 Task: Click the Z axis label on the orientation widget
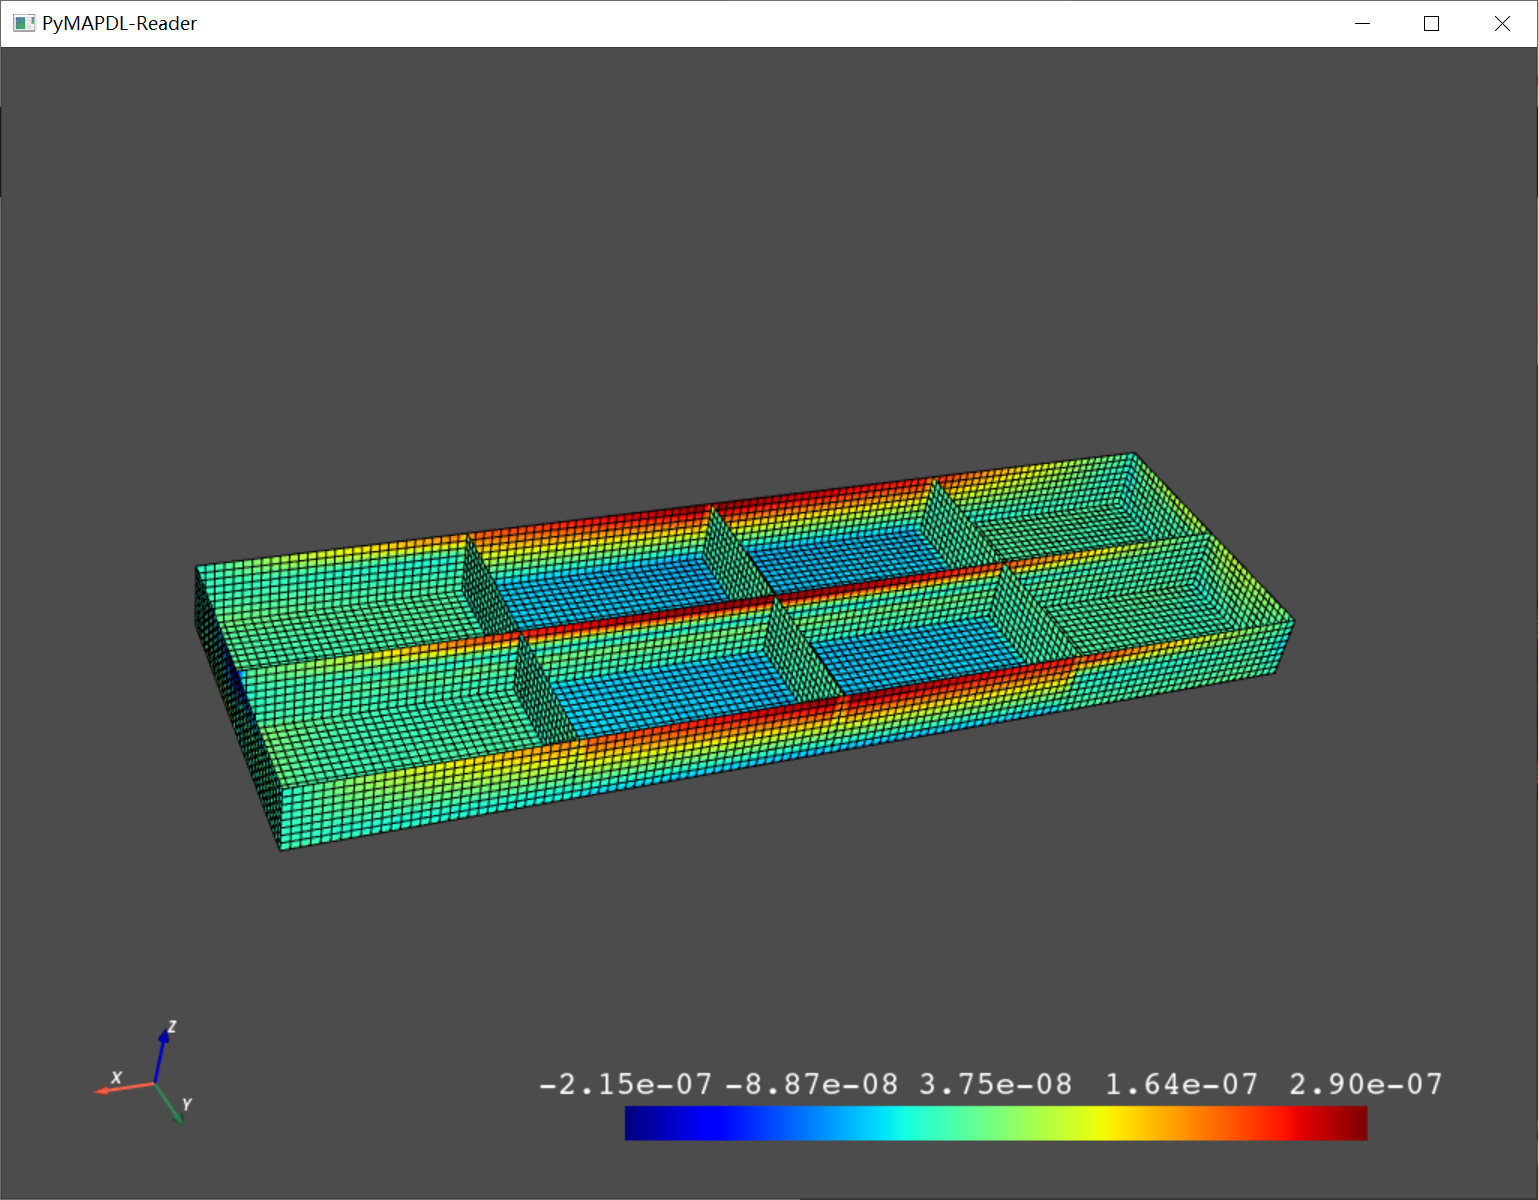click(x=172, y=1027)
